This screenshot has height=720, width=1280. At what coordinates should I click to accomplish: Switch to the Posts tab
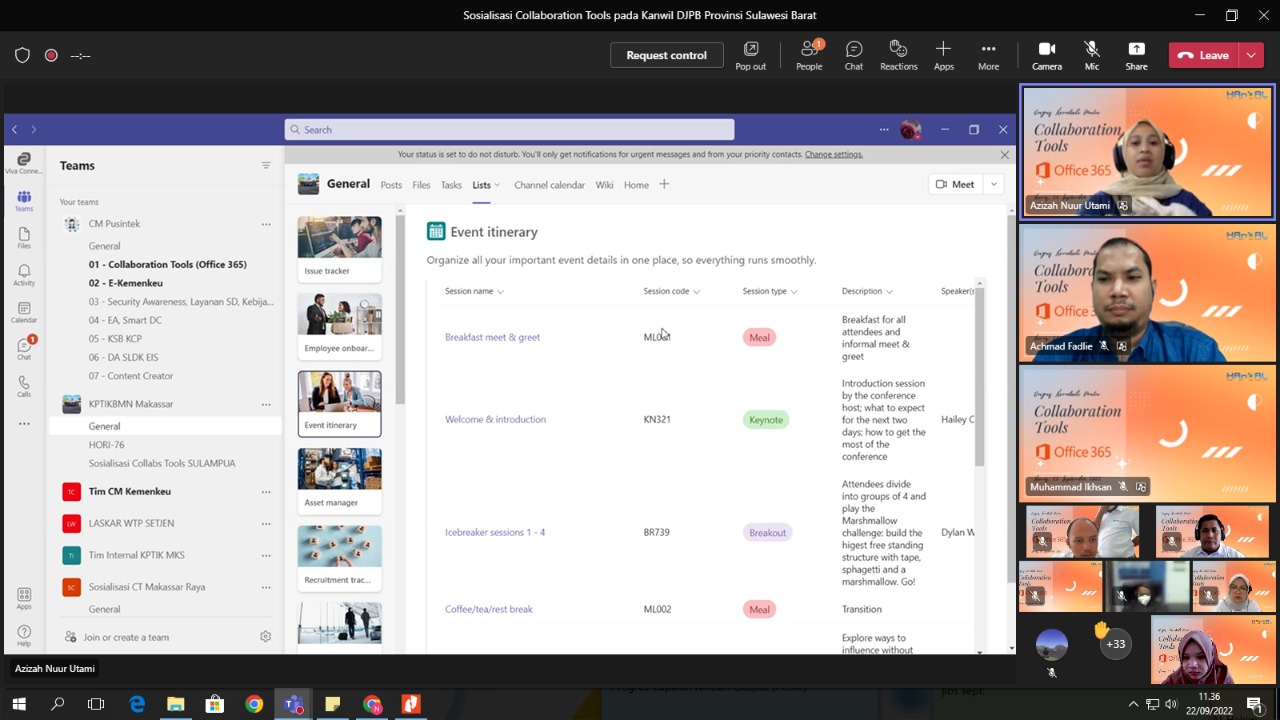[391, 185]
